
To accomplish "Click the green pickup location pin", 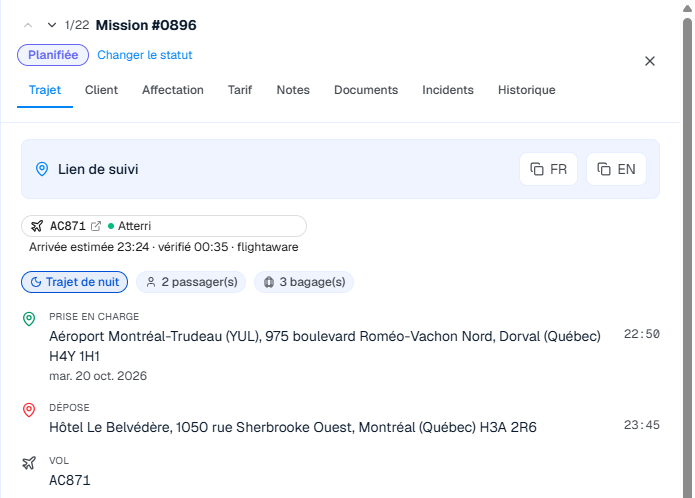I will (x=29, y=319).
